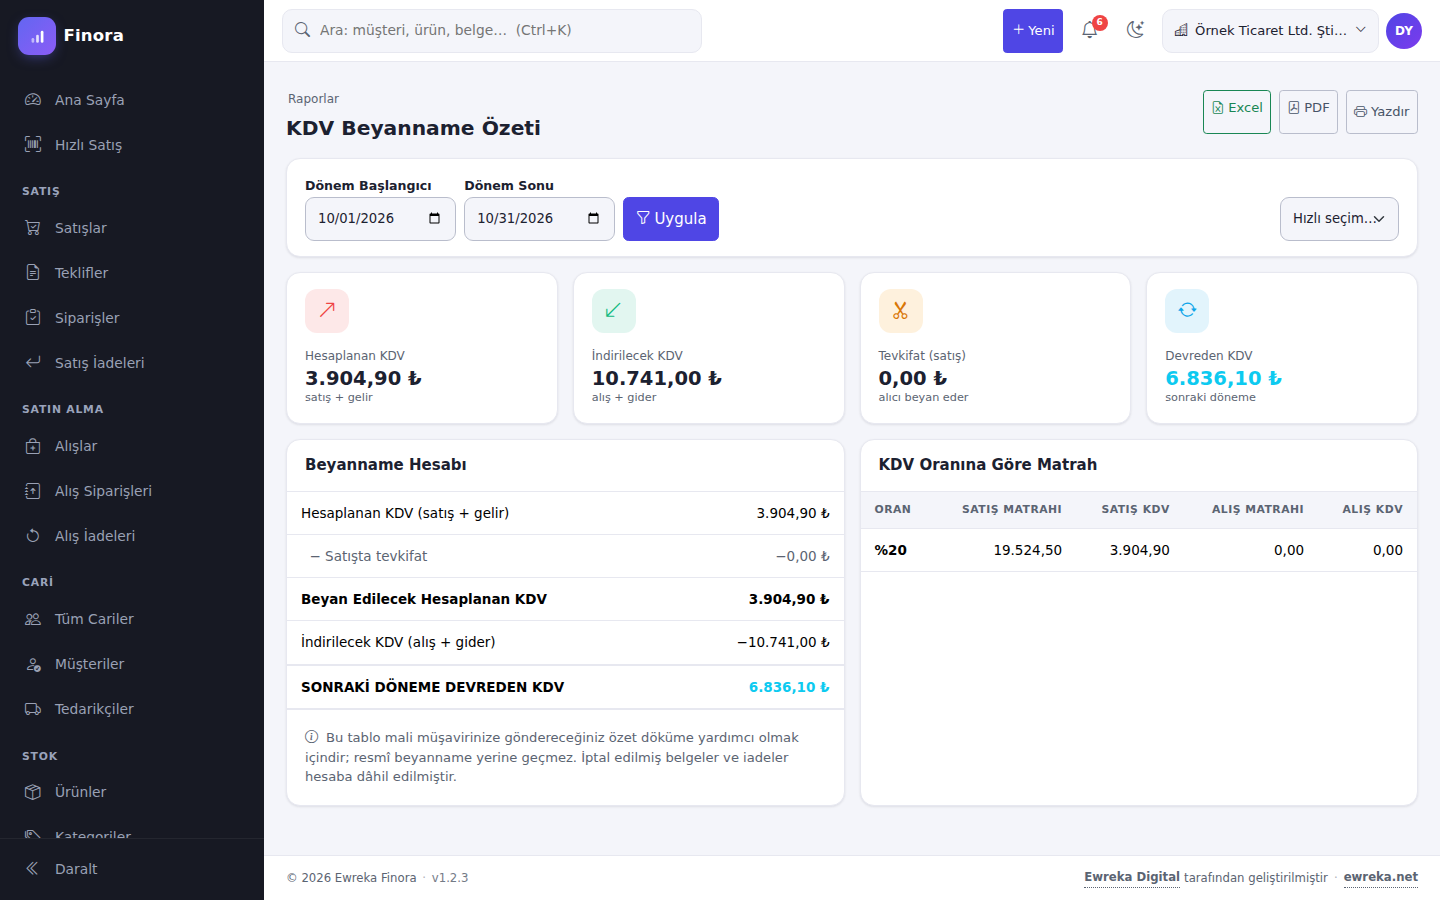Screen dimensions: 1440x900
Task: Click the Dönem Başlangıcı date field
Action: point(380,219)
